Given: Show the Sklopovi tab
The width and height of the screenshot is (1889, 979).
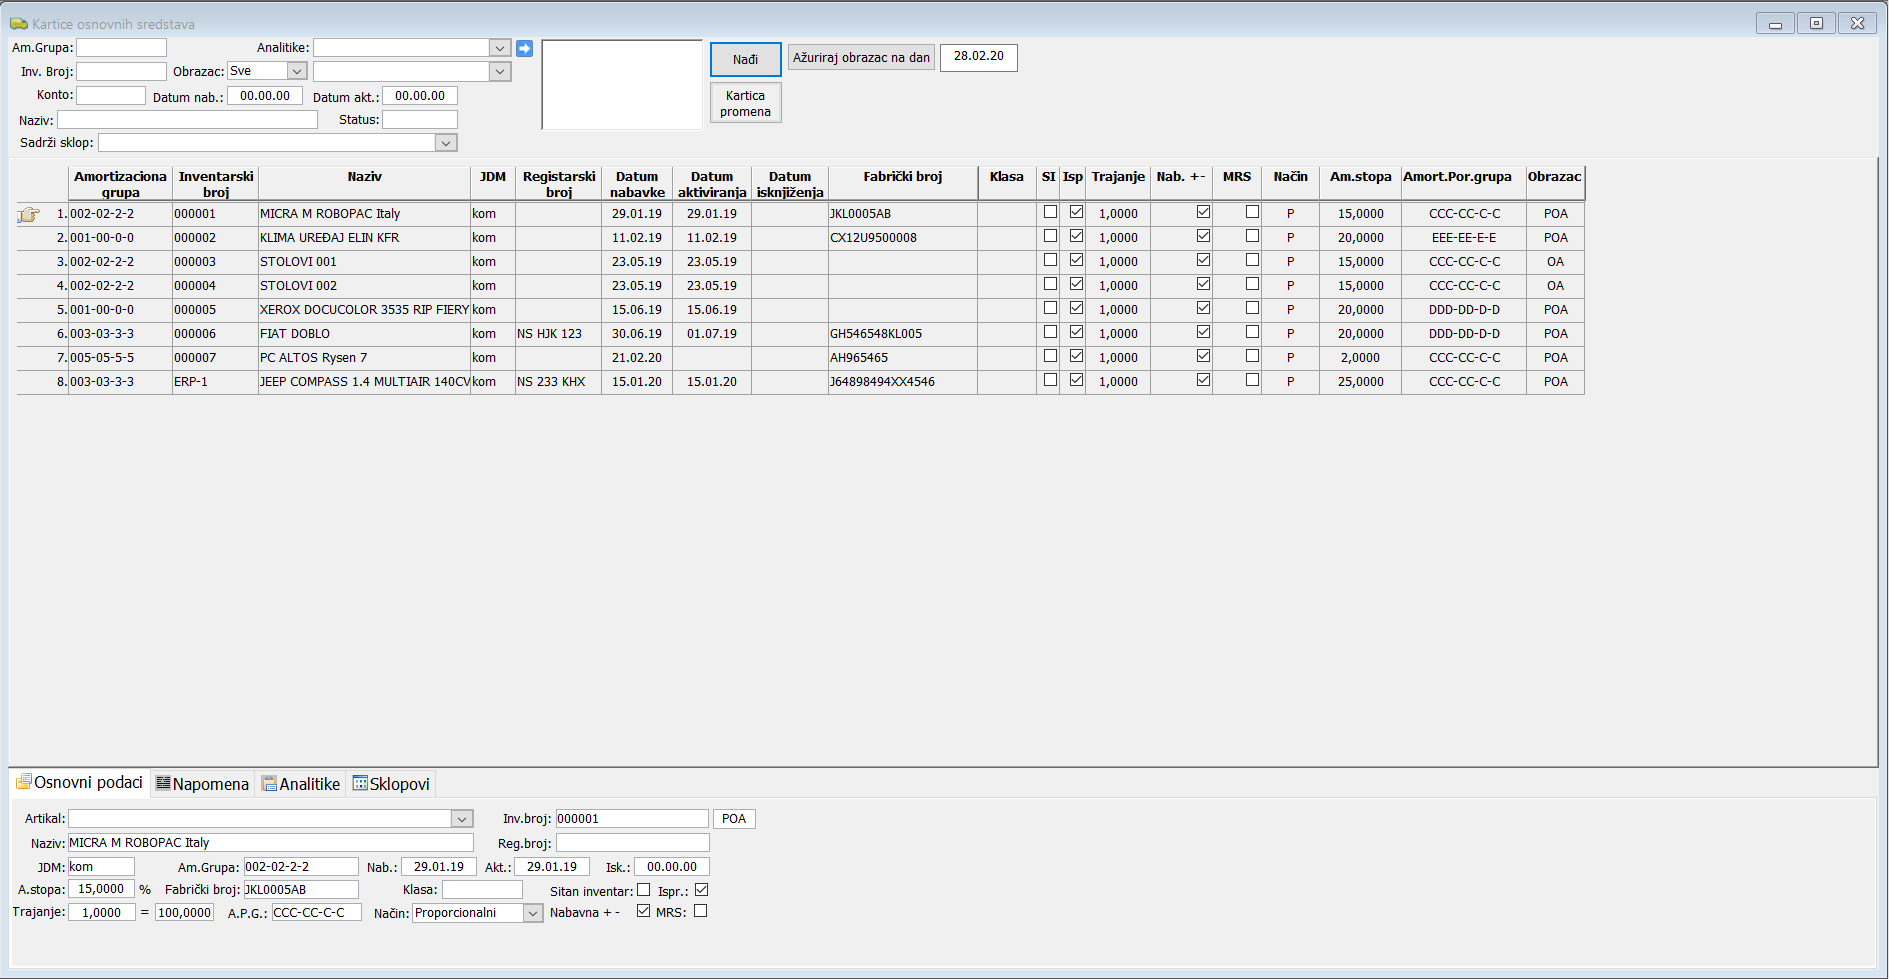Looking at the screenshot, I should (391, 784).
